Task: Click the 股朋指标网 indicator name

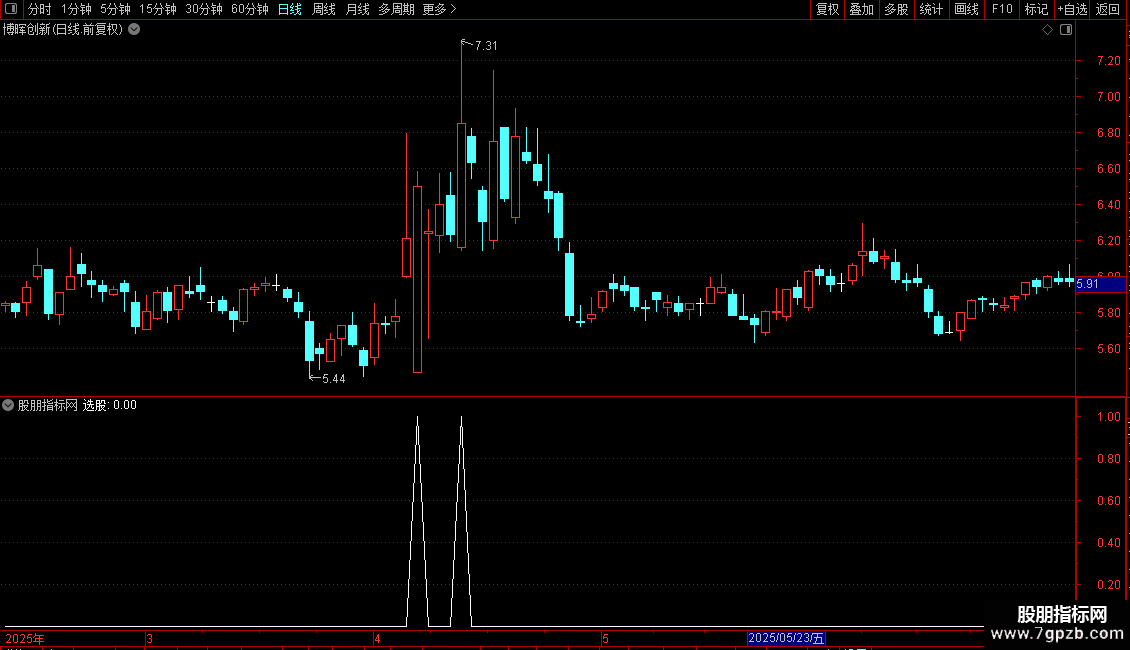Action: (48, 405)
